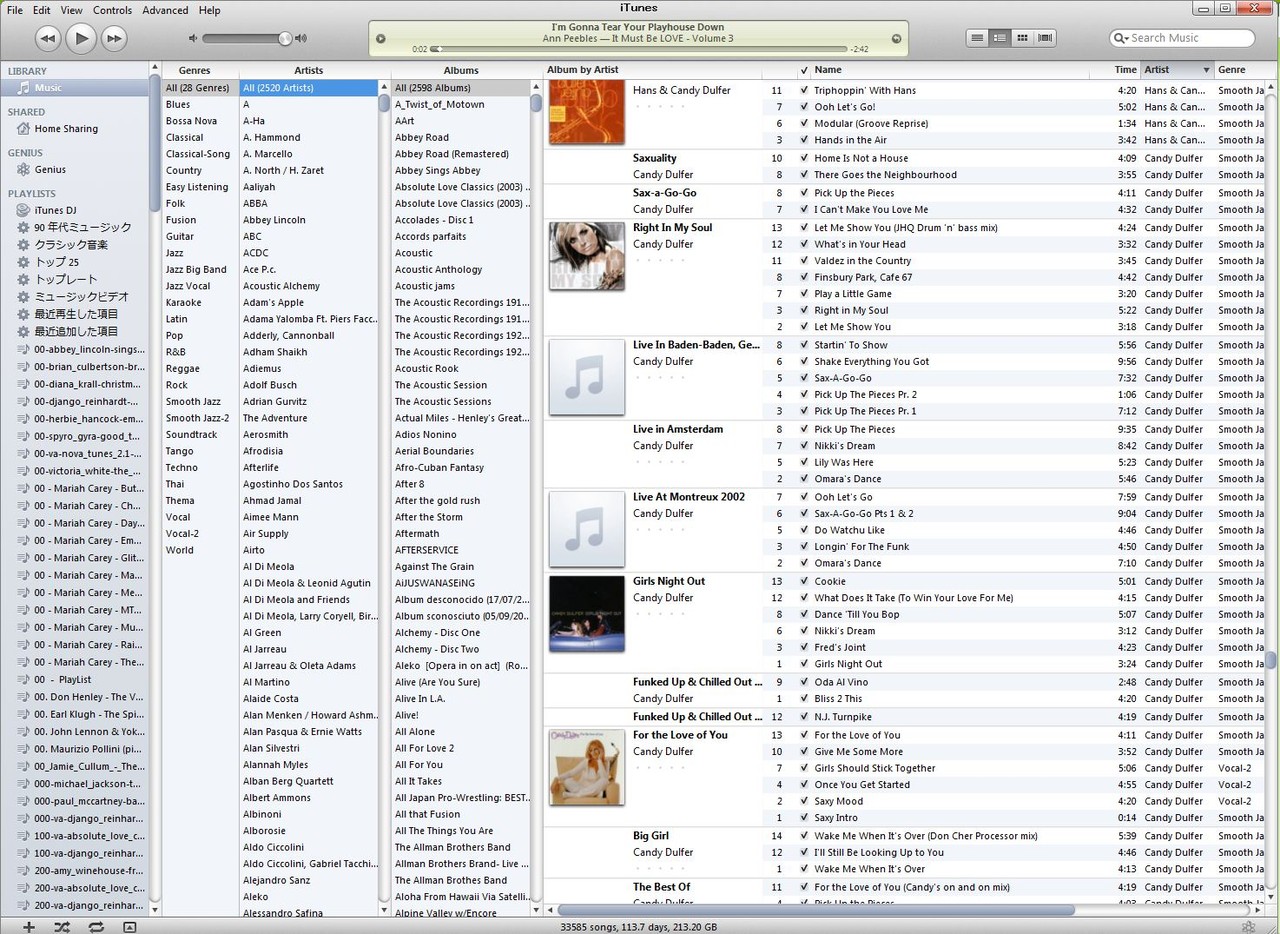
Task: Click the Music library note icon
Action: point(24,88)
